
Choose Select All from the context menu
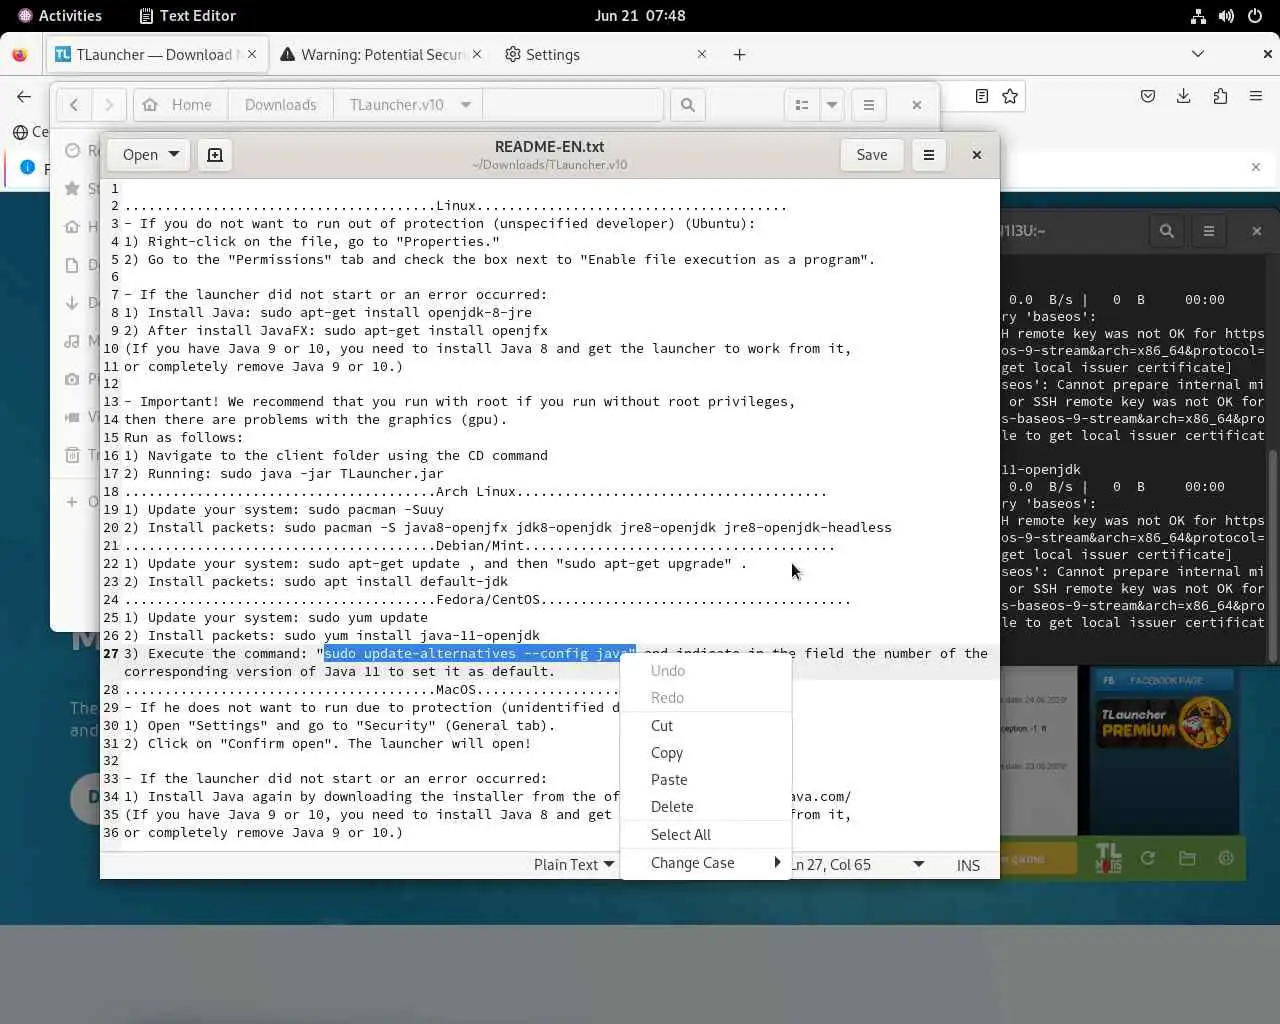[706, 835]
